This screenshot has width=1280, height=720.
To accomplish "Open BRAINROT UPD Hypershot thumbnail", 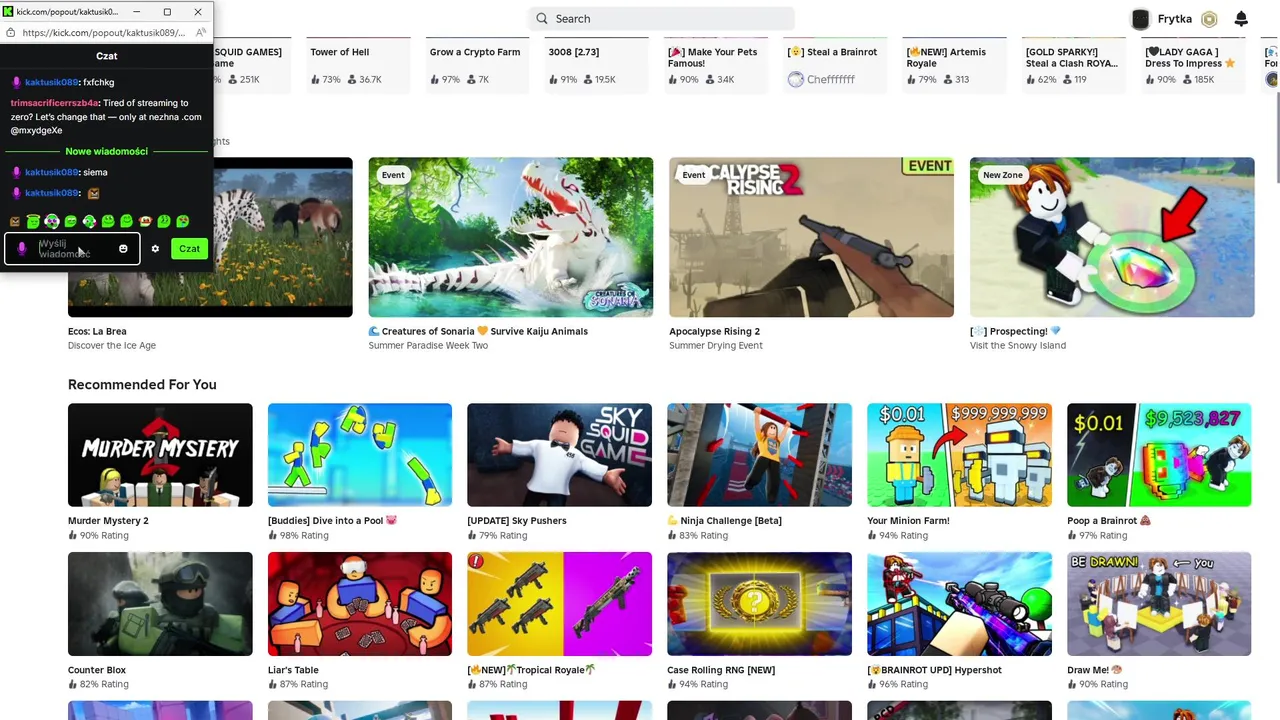I will tap(959, 604).
